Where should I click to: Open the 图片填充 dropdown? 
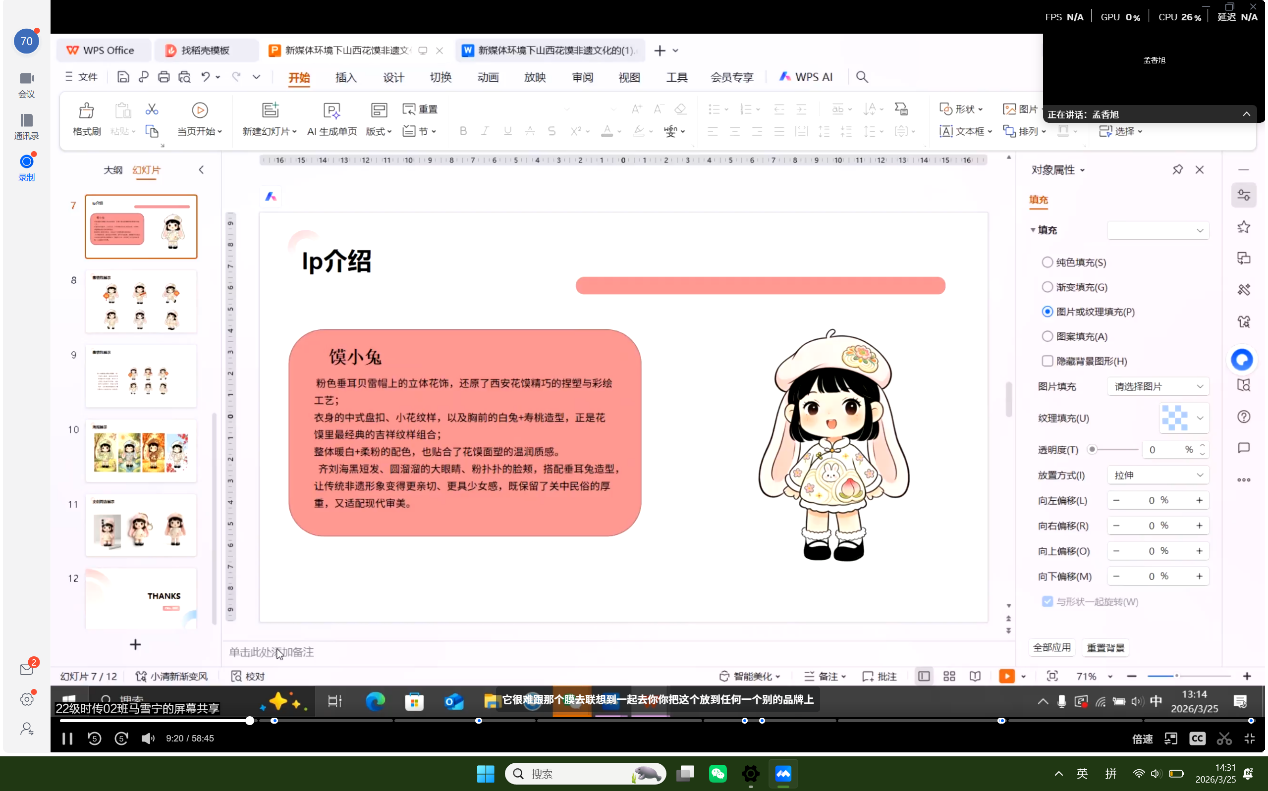(1158, 386)
